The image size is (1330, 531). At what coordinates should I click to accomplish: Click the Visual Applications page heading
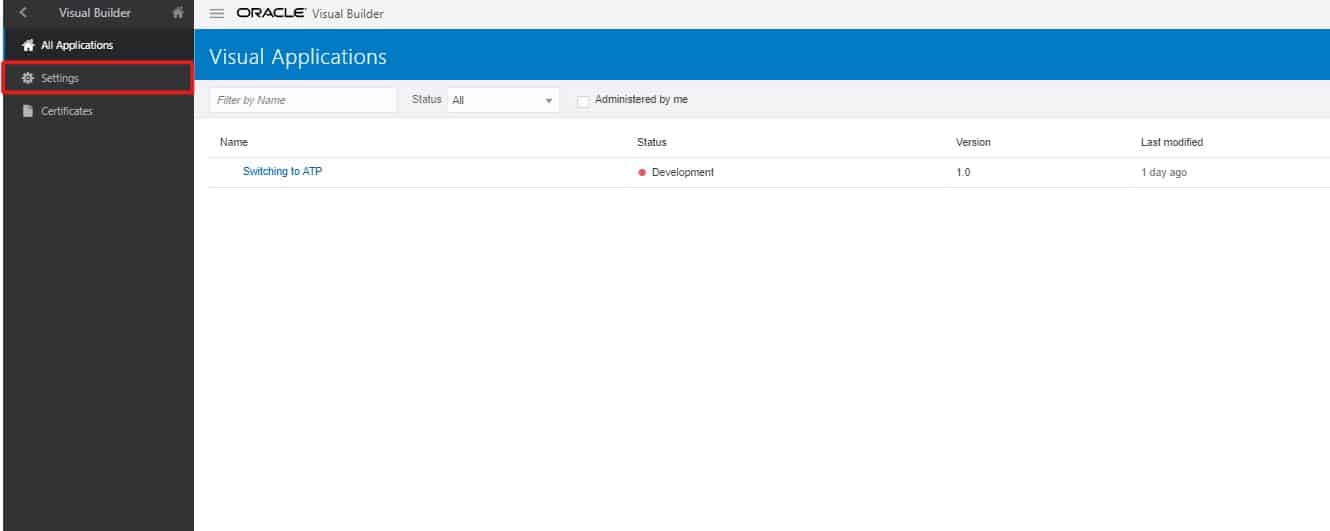(x=297, y=57)
